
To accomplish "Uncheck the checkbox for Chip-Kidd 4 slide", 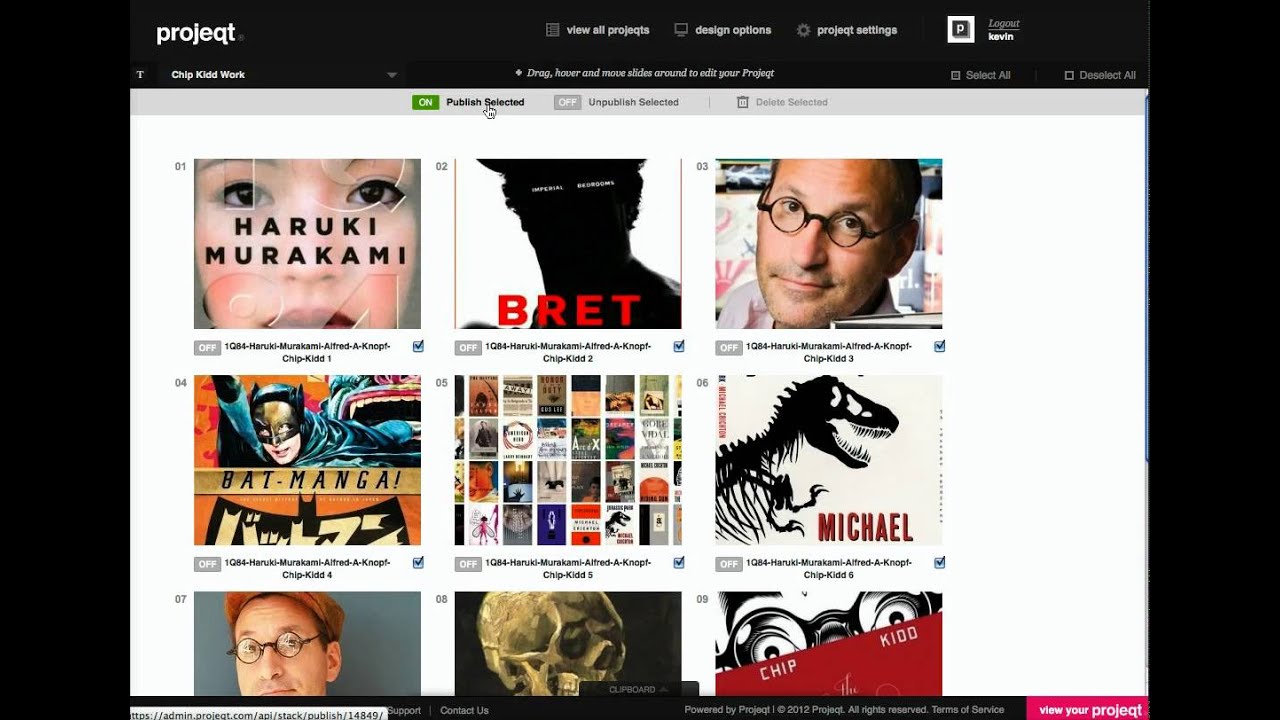I will point(418,562).
